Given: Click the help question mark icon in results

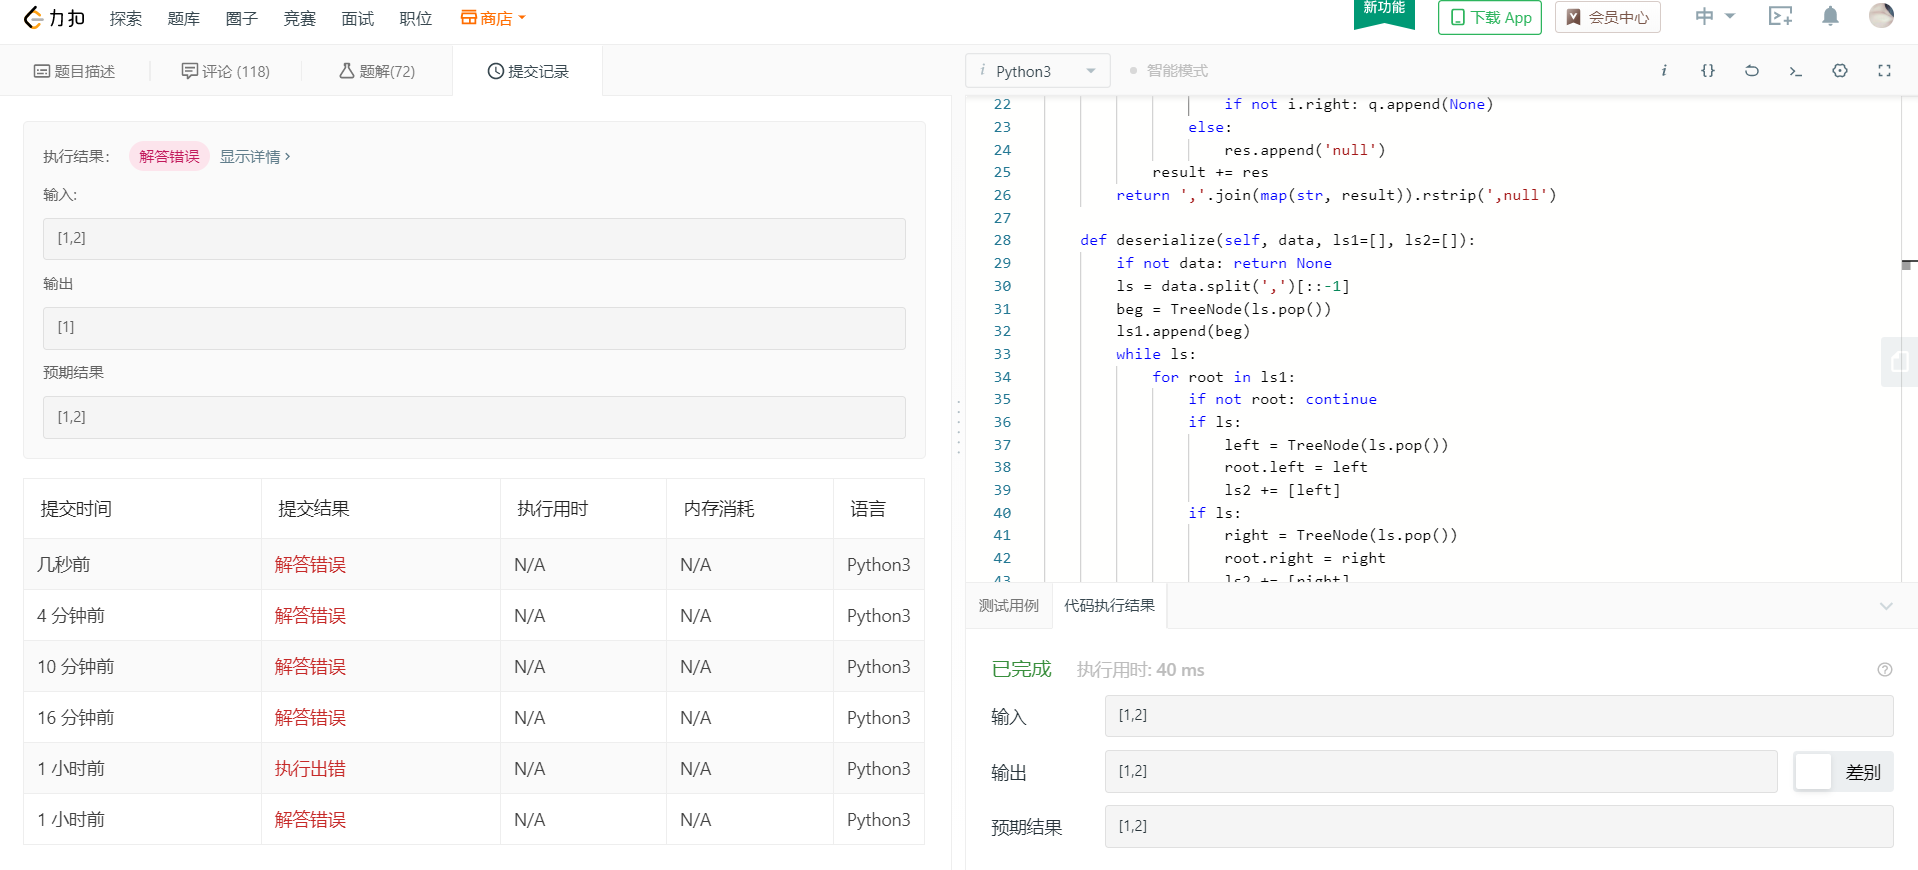Looking at the screenshot, I should click(1885, 670).
